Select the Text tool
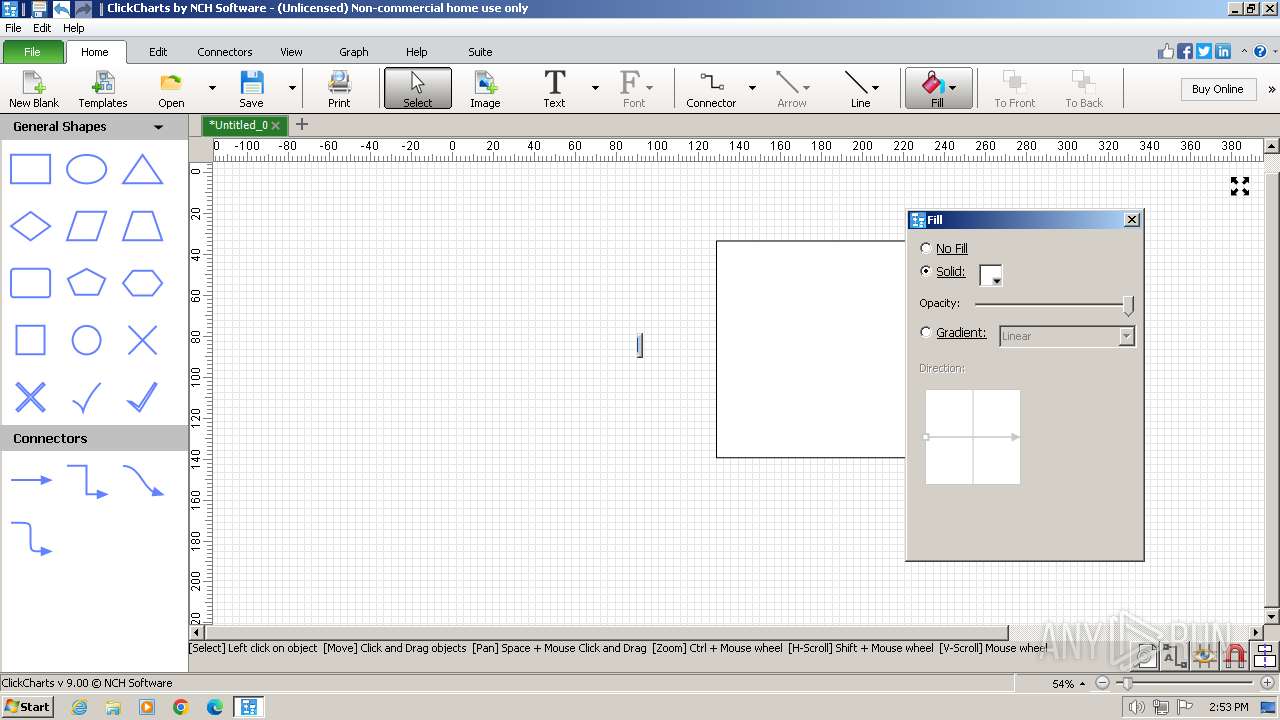 tap(554, 89)
